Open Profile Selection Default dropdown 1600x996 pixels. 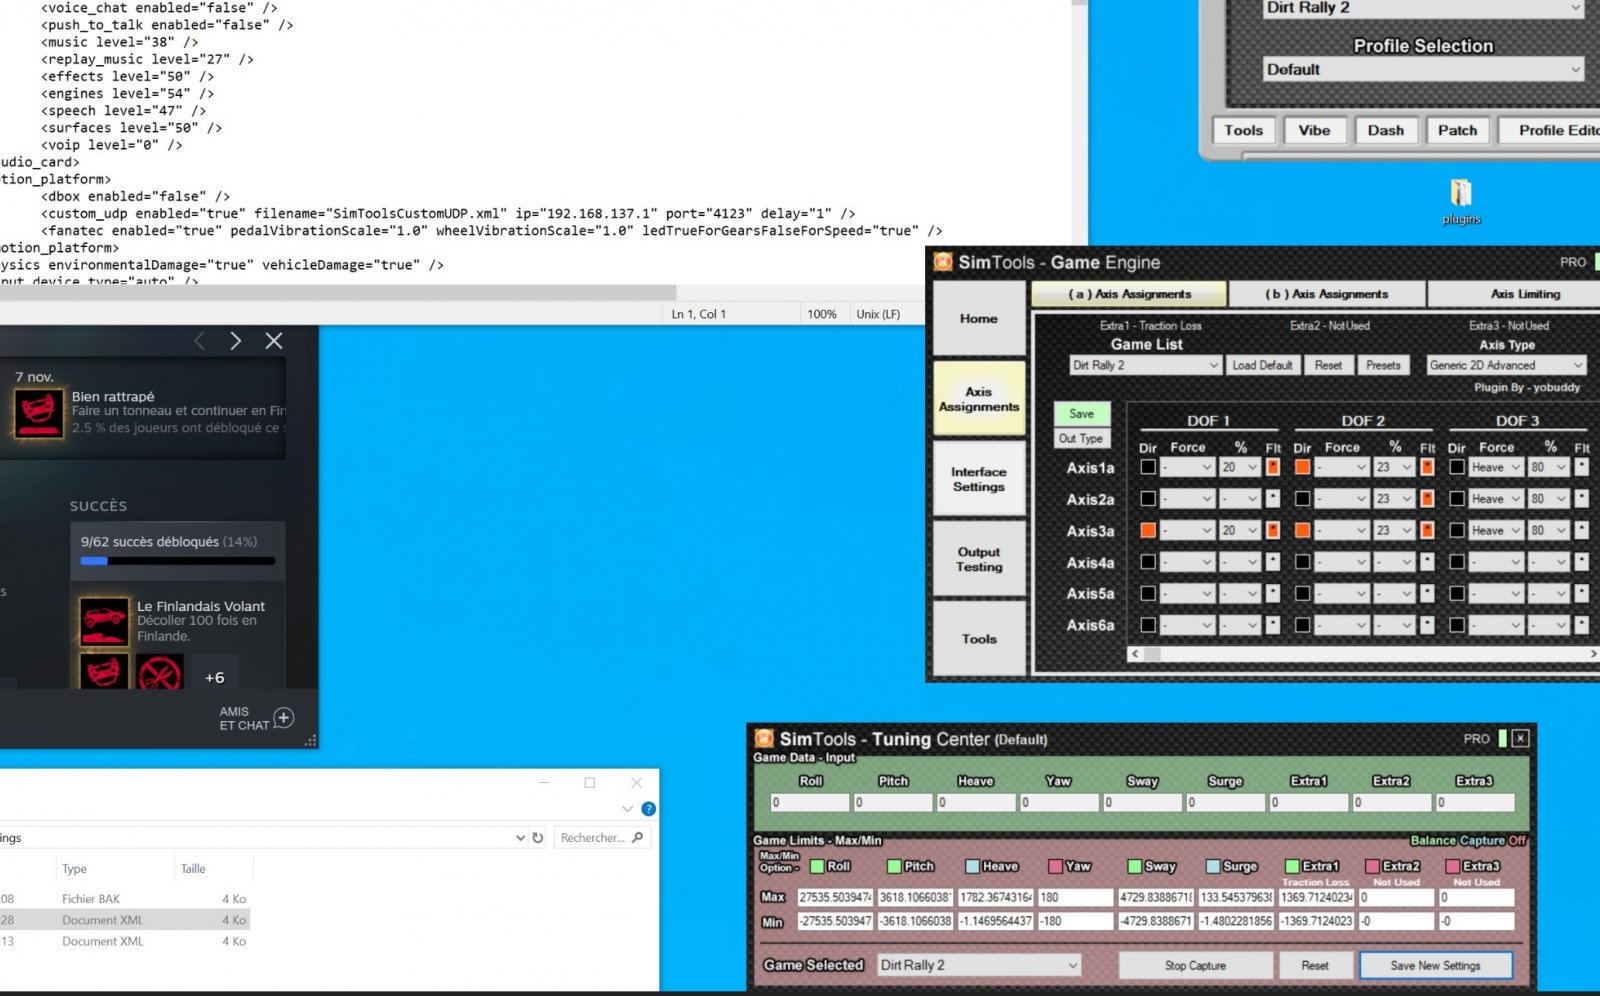click(1423, 69)
